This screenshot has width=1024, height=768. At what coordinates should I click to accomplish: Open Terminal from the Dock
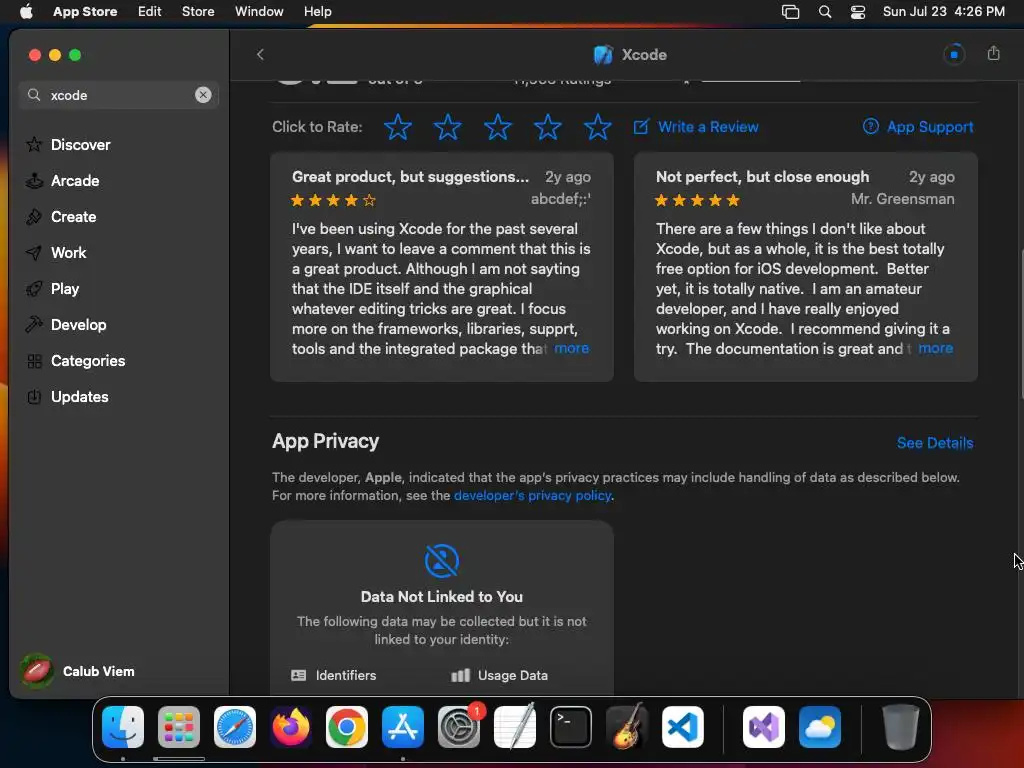tap(571, 727)
